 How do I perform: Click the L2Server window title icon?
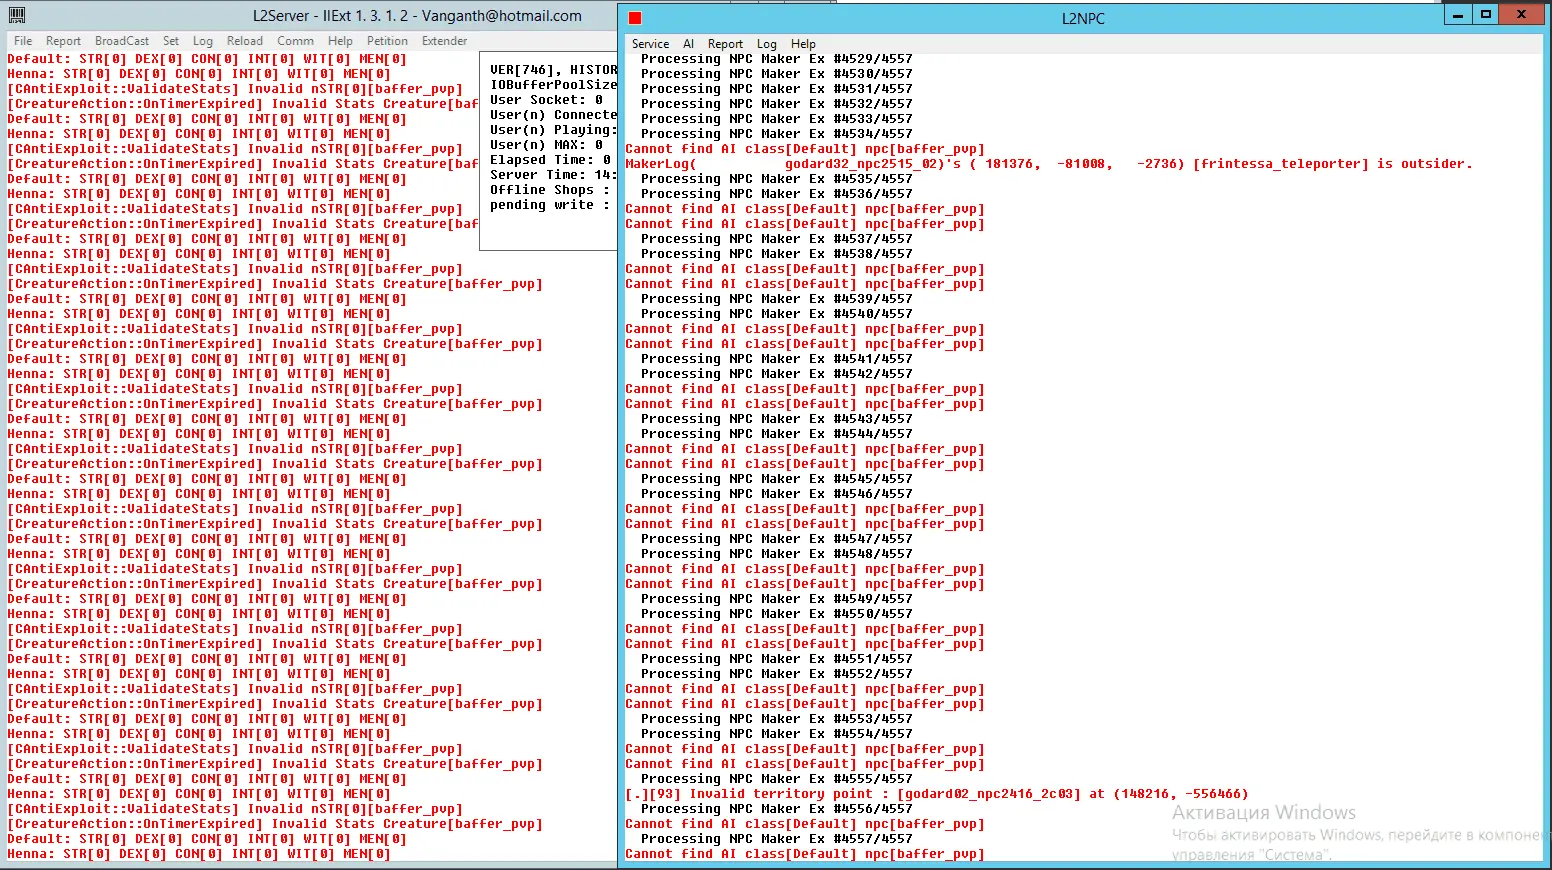[x=16, y=15]
